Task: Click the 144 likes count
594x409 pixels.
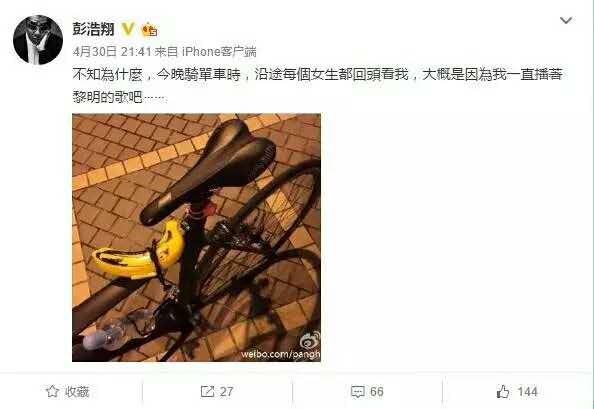Action: [x=527, y=392]
